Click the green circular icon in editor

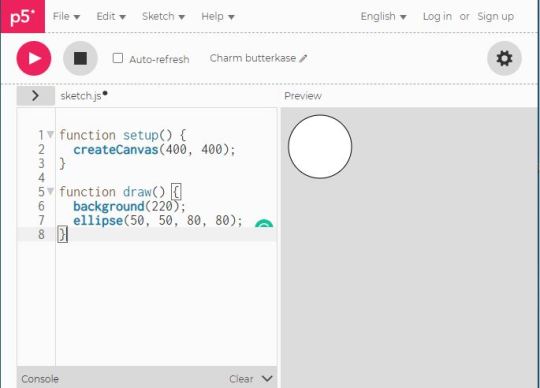tap(264, 224)
